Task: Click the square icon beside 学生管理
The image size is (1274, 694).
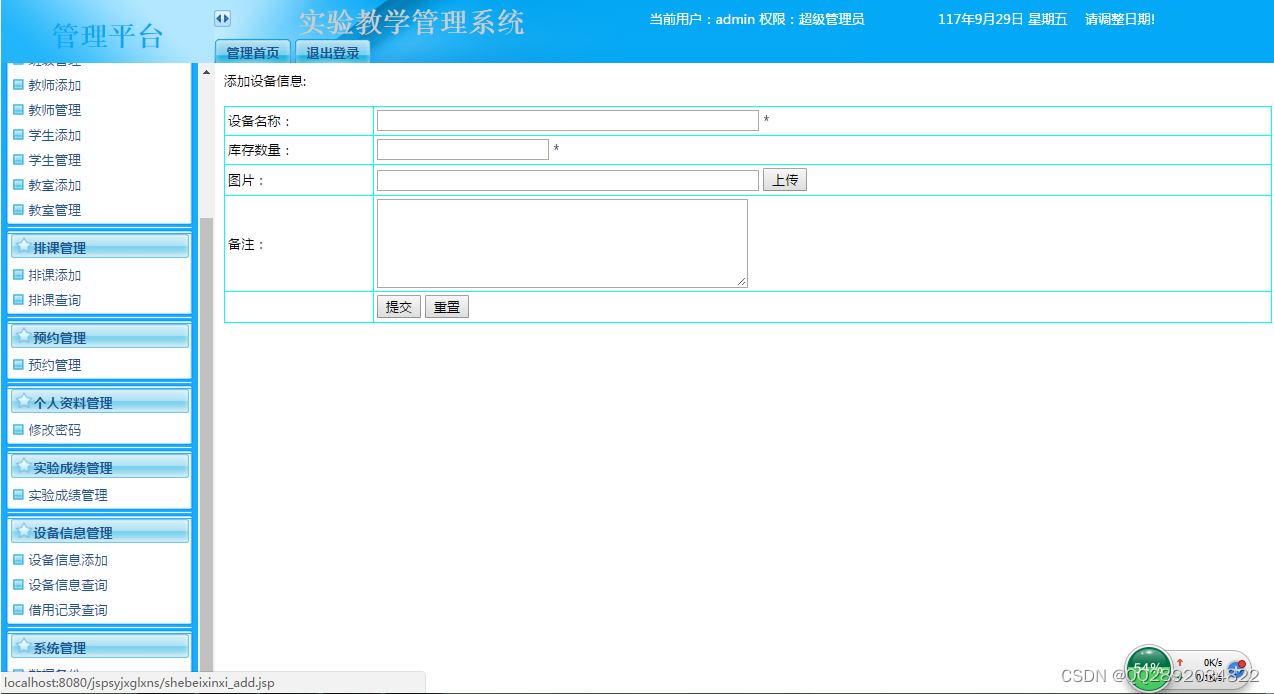Action: (18, 160)
